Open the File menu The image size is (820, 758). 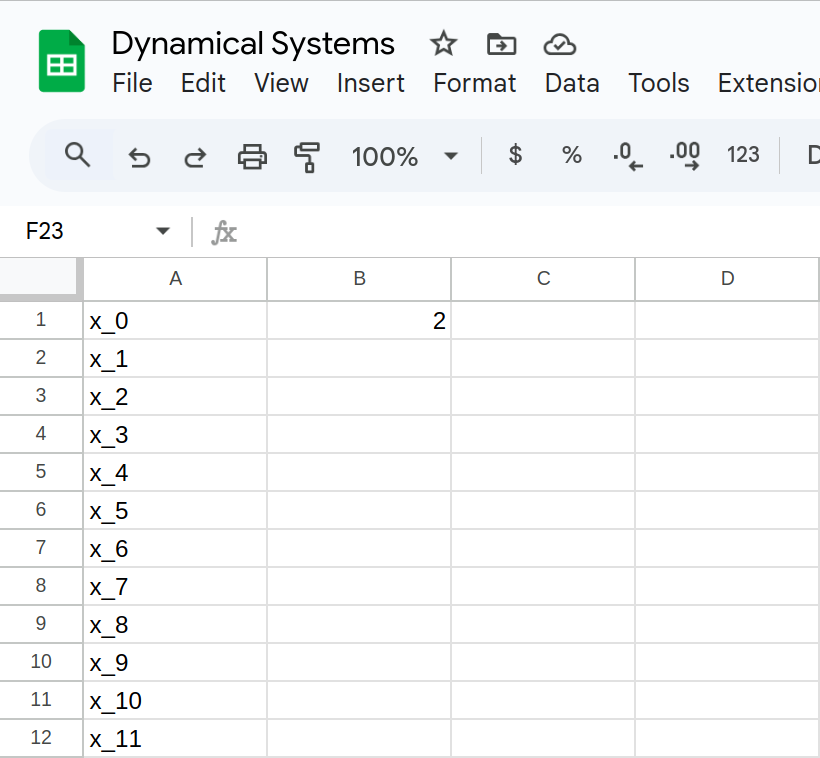point(132,83)
